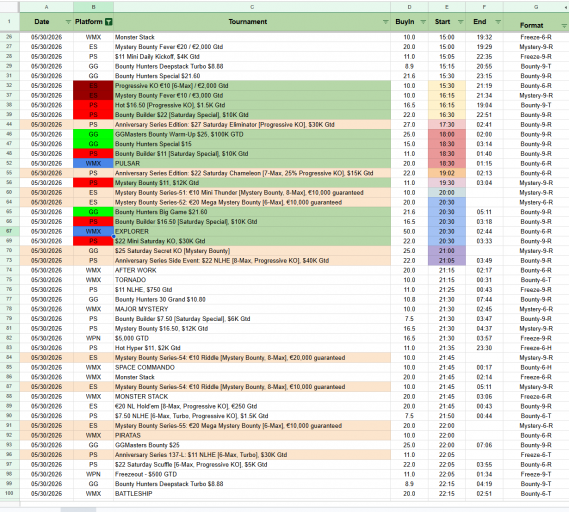Select 'GGMasters Bounty $25' cell in row 93
The width and height of the screenshot is (569, 512).
252,445
